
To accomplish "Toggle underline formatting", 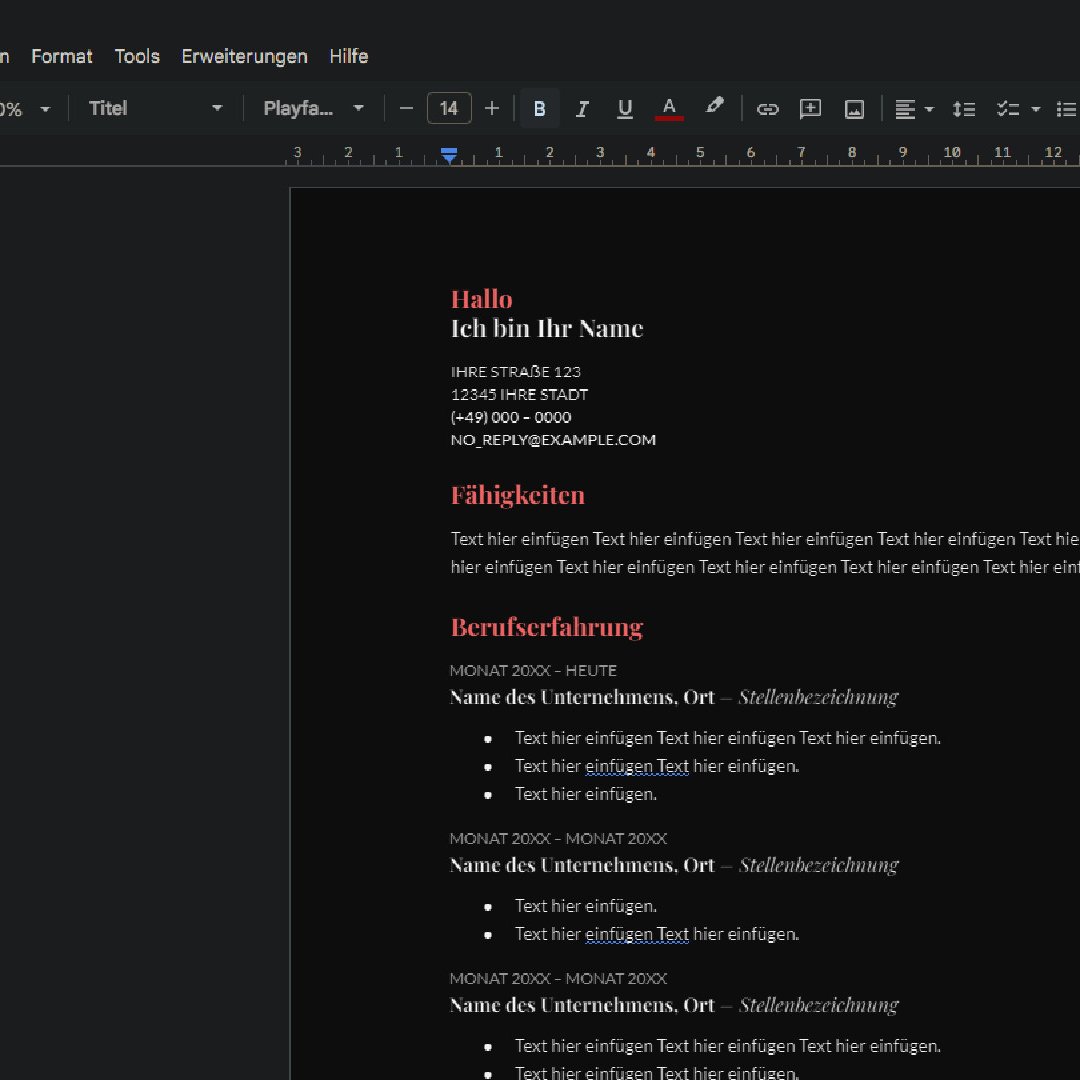I will [x=625, y=109].
